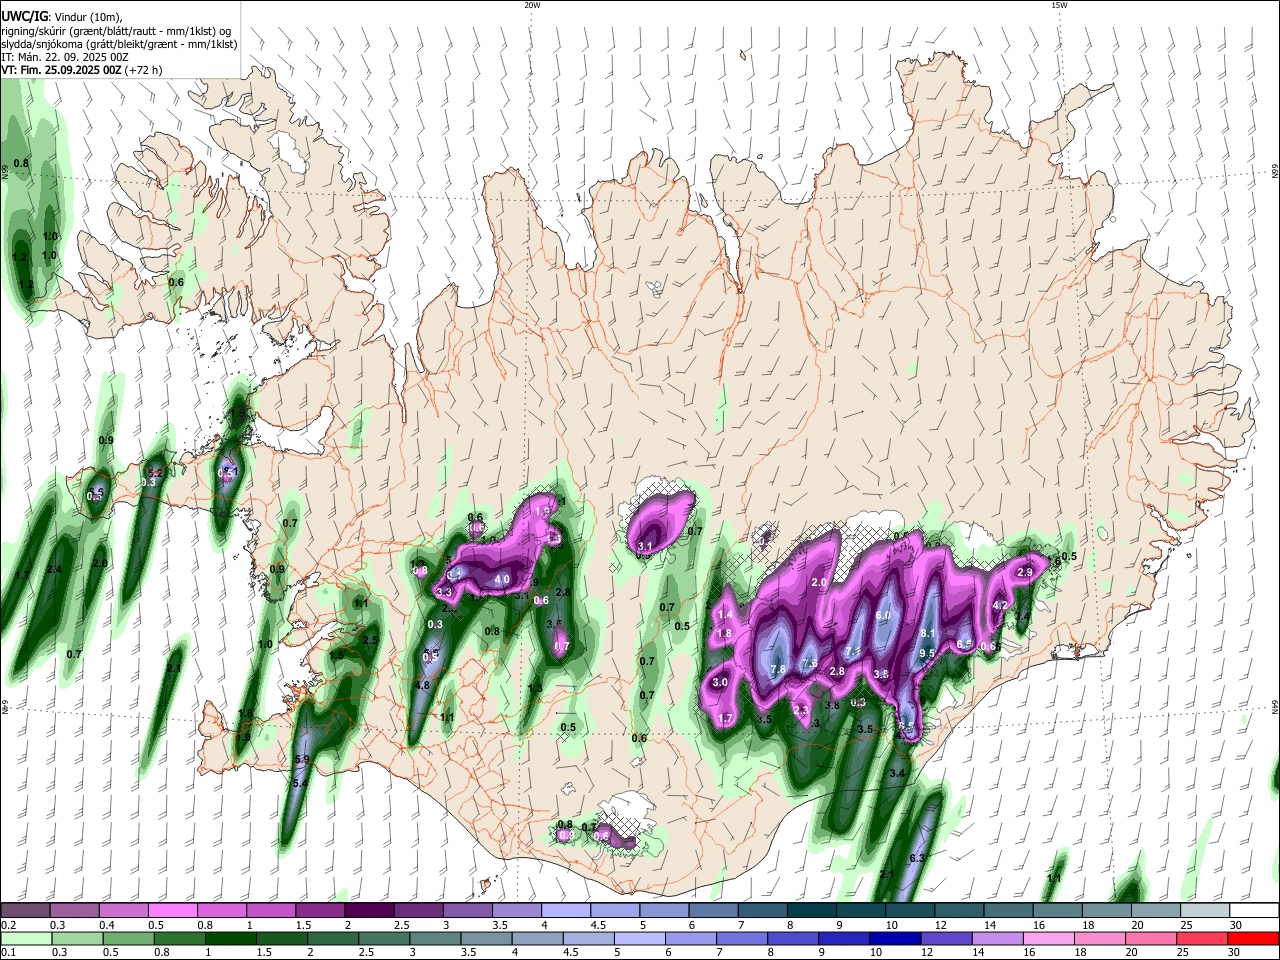The image size is (1280, 960).
Task: Click the 'slydda/snjókoma (grátt/bleikt/grænt' legend description line
Action: pos(119,44)
